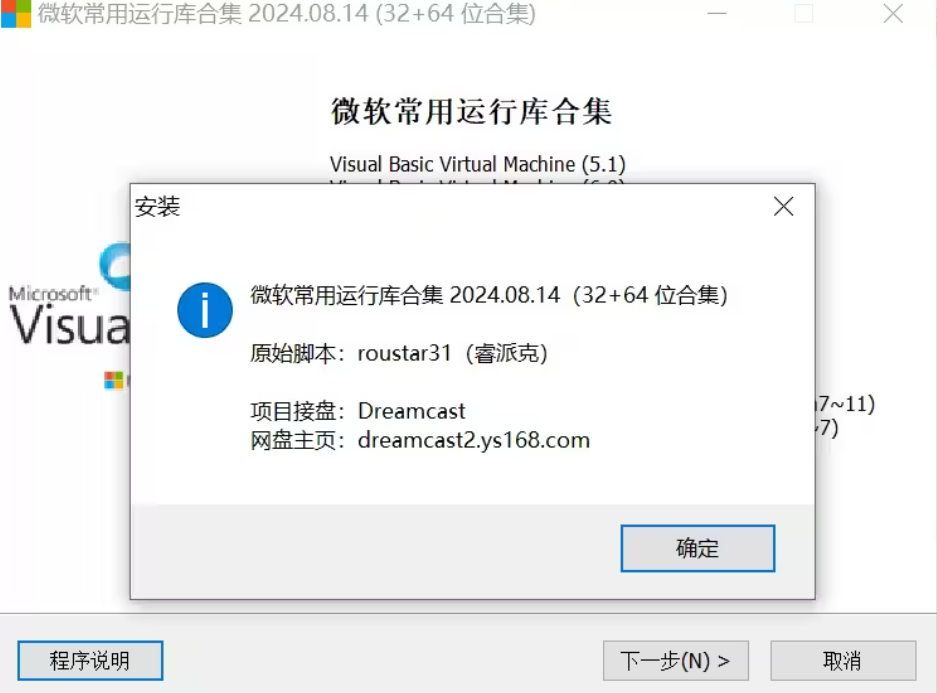Click the 安装 dialog title text
The height and width of the screenshot is (693, 937).
point(157,207)
